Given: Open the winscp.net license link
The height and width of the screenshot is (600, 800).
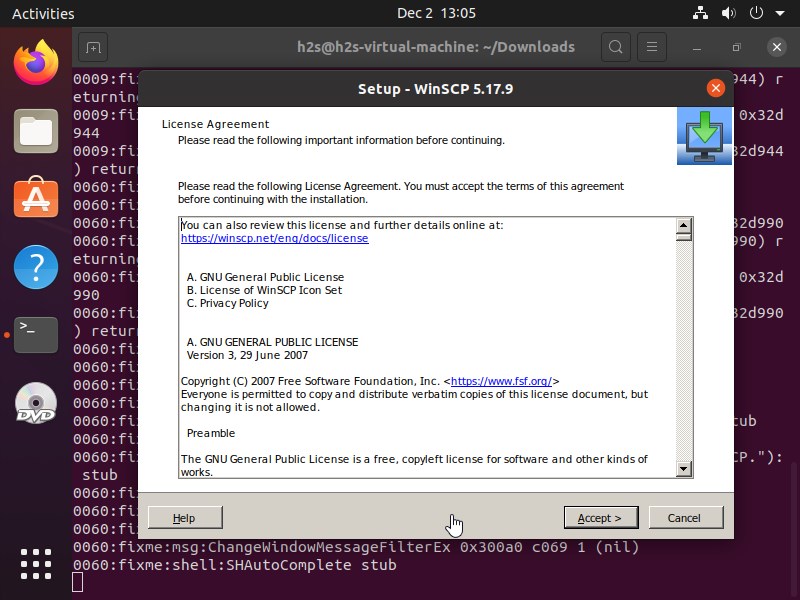Looking at the screenshot, I should point(274,238).
